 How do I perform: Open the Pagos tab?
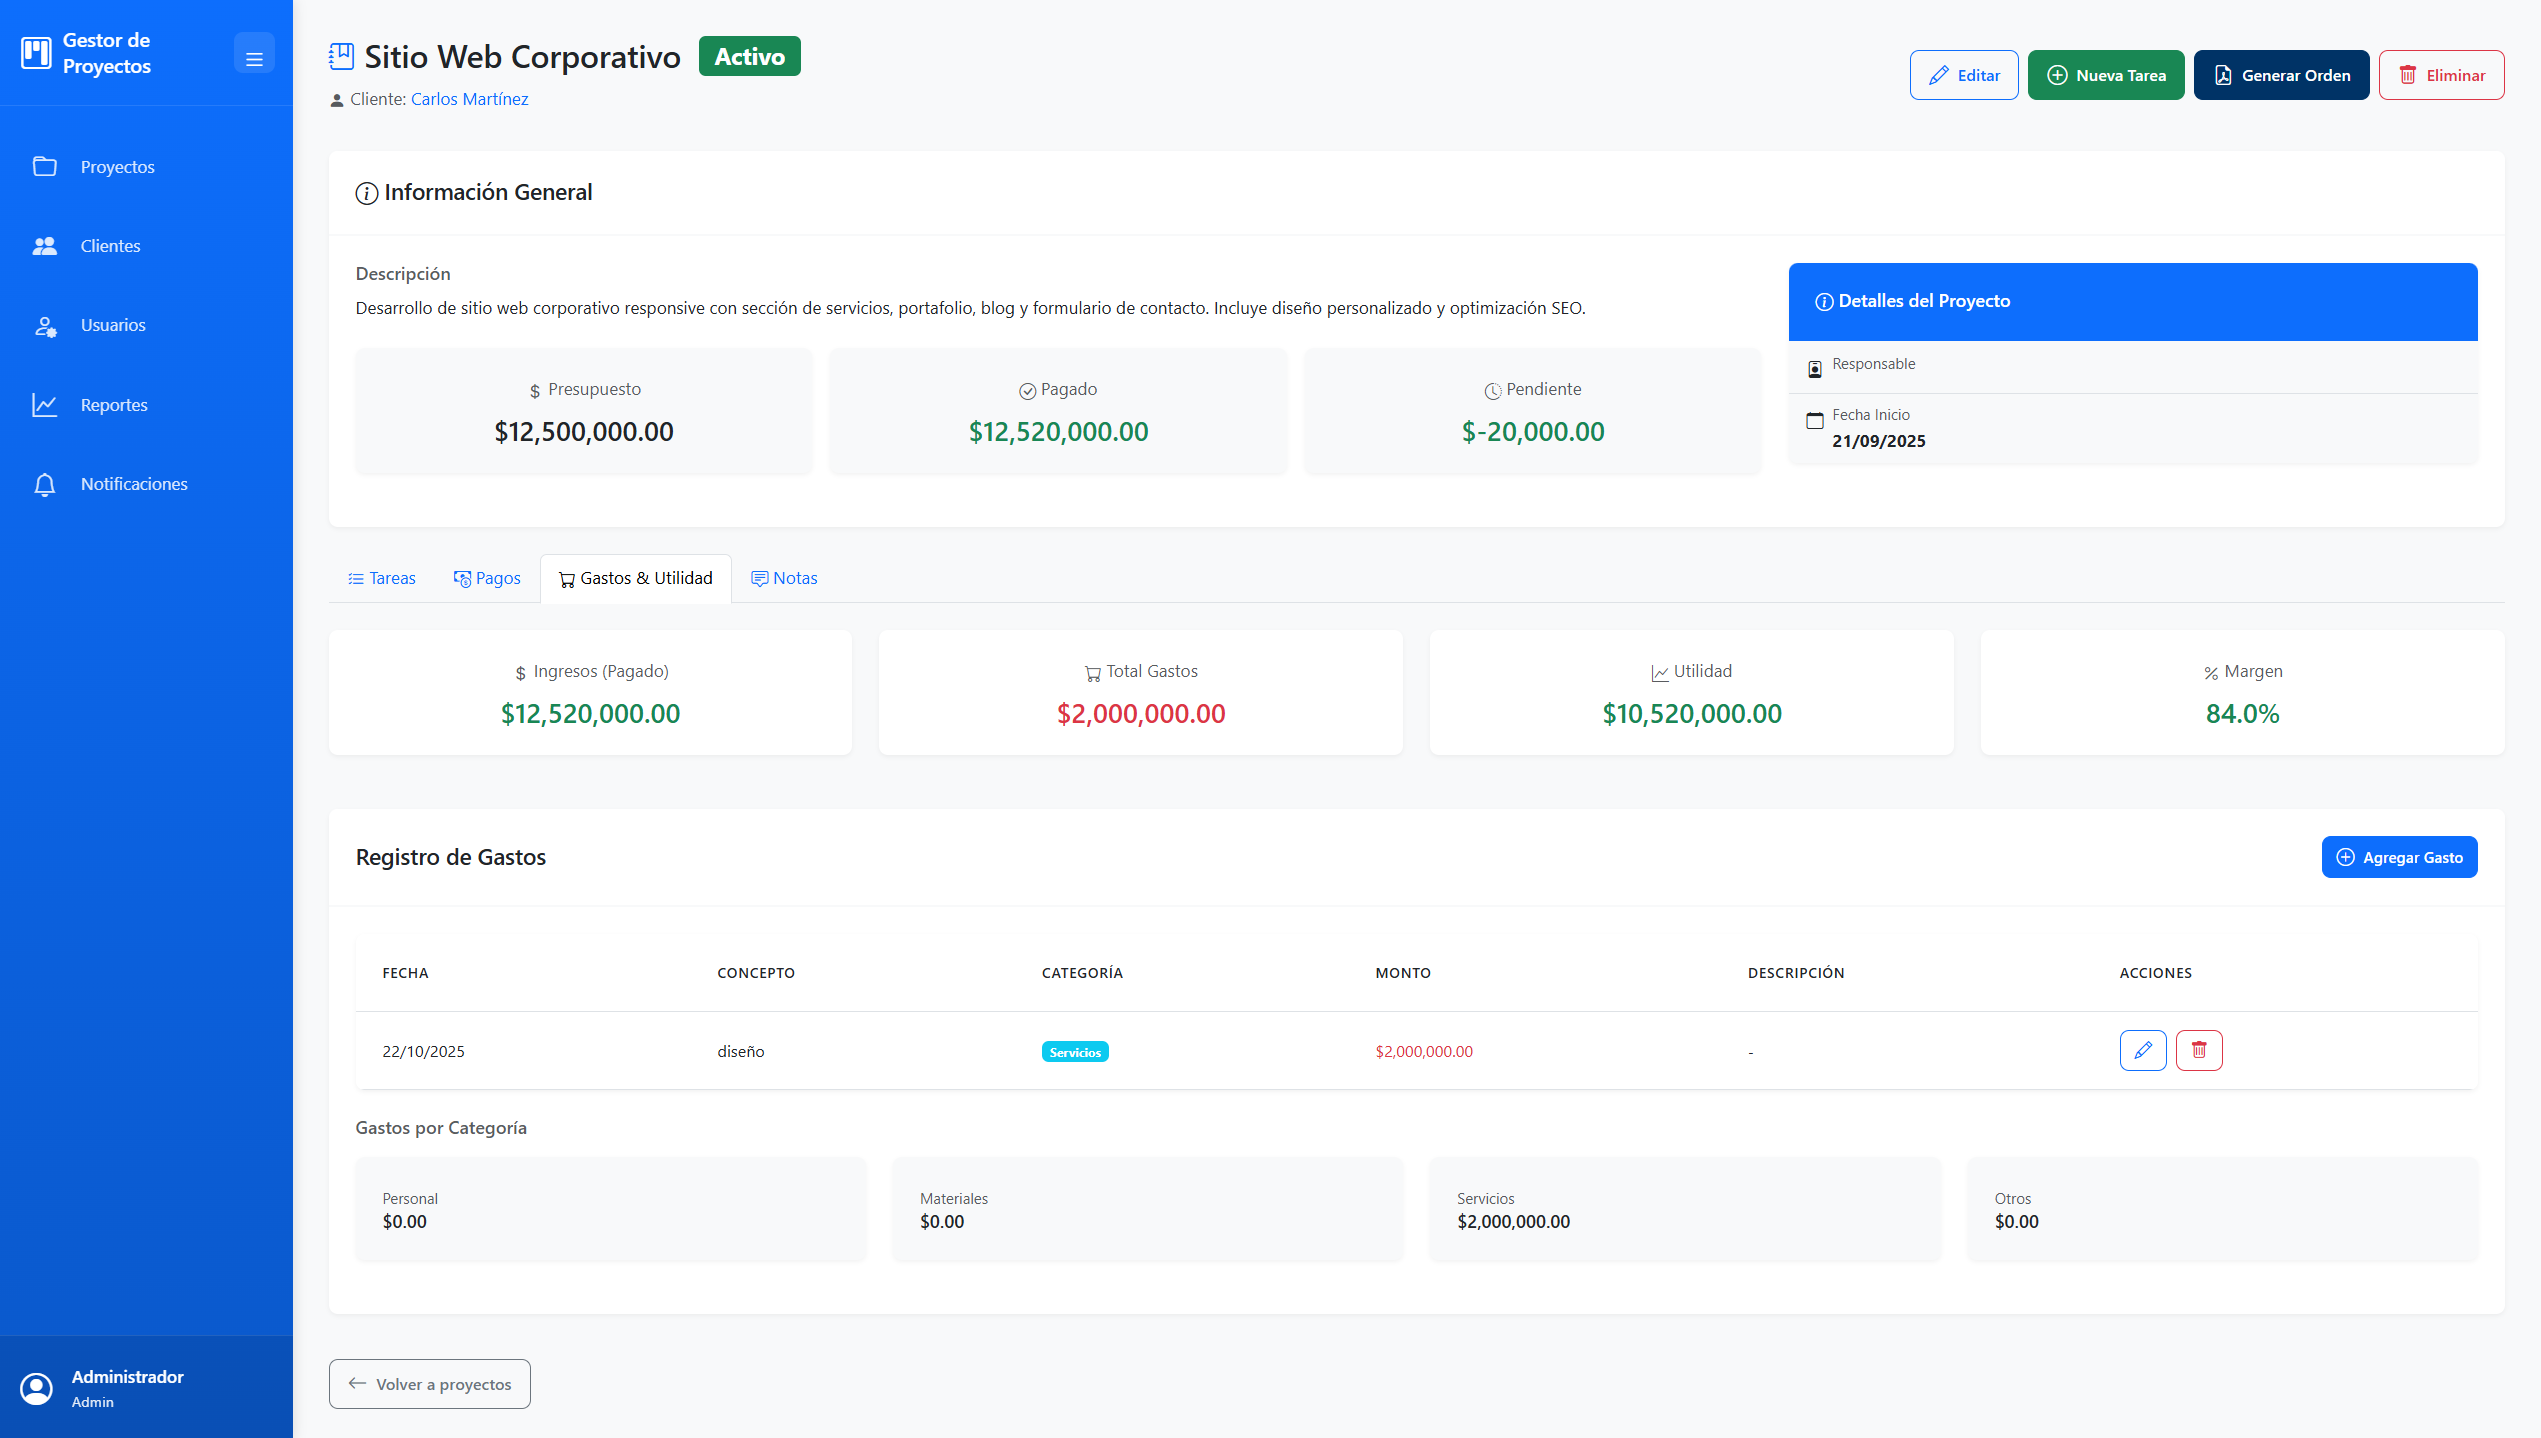point(487,578)
